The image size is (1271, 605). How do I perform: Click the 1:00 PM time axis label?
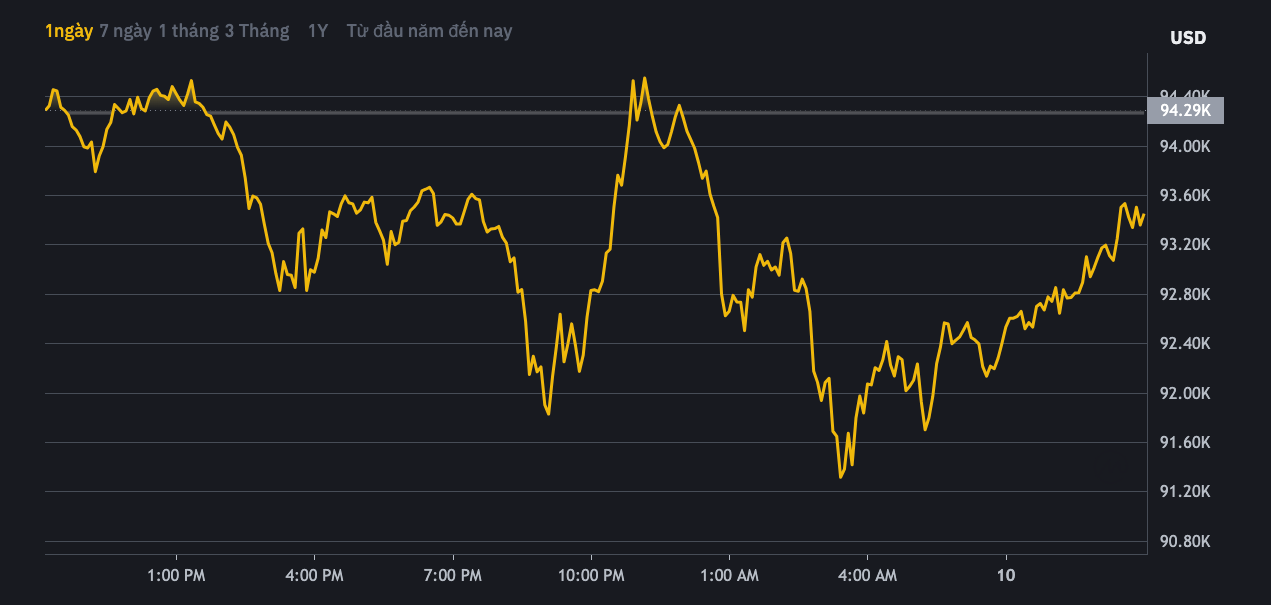click(x=177, y=576)
